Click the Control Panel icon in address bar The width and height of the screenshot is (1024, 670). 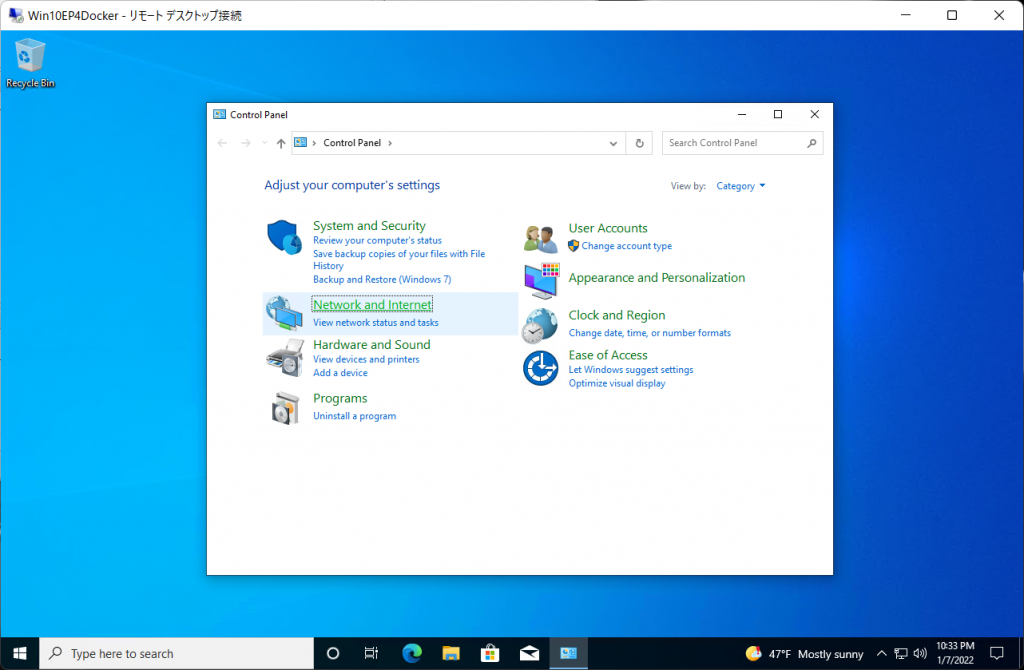click(300, 142)
